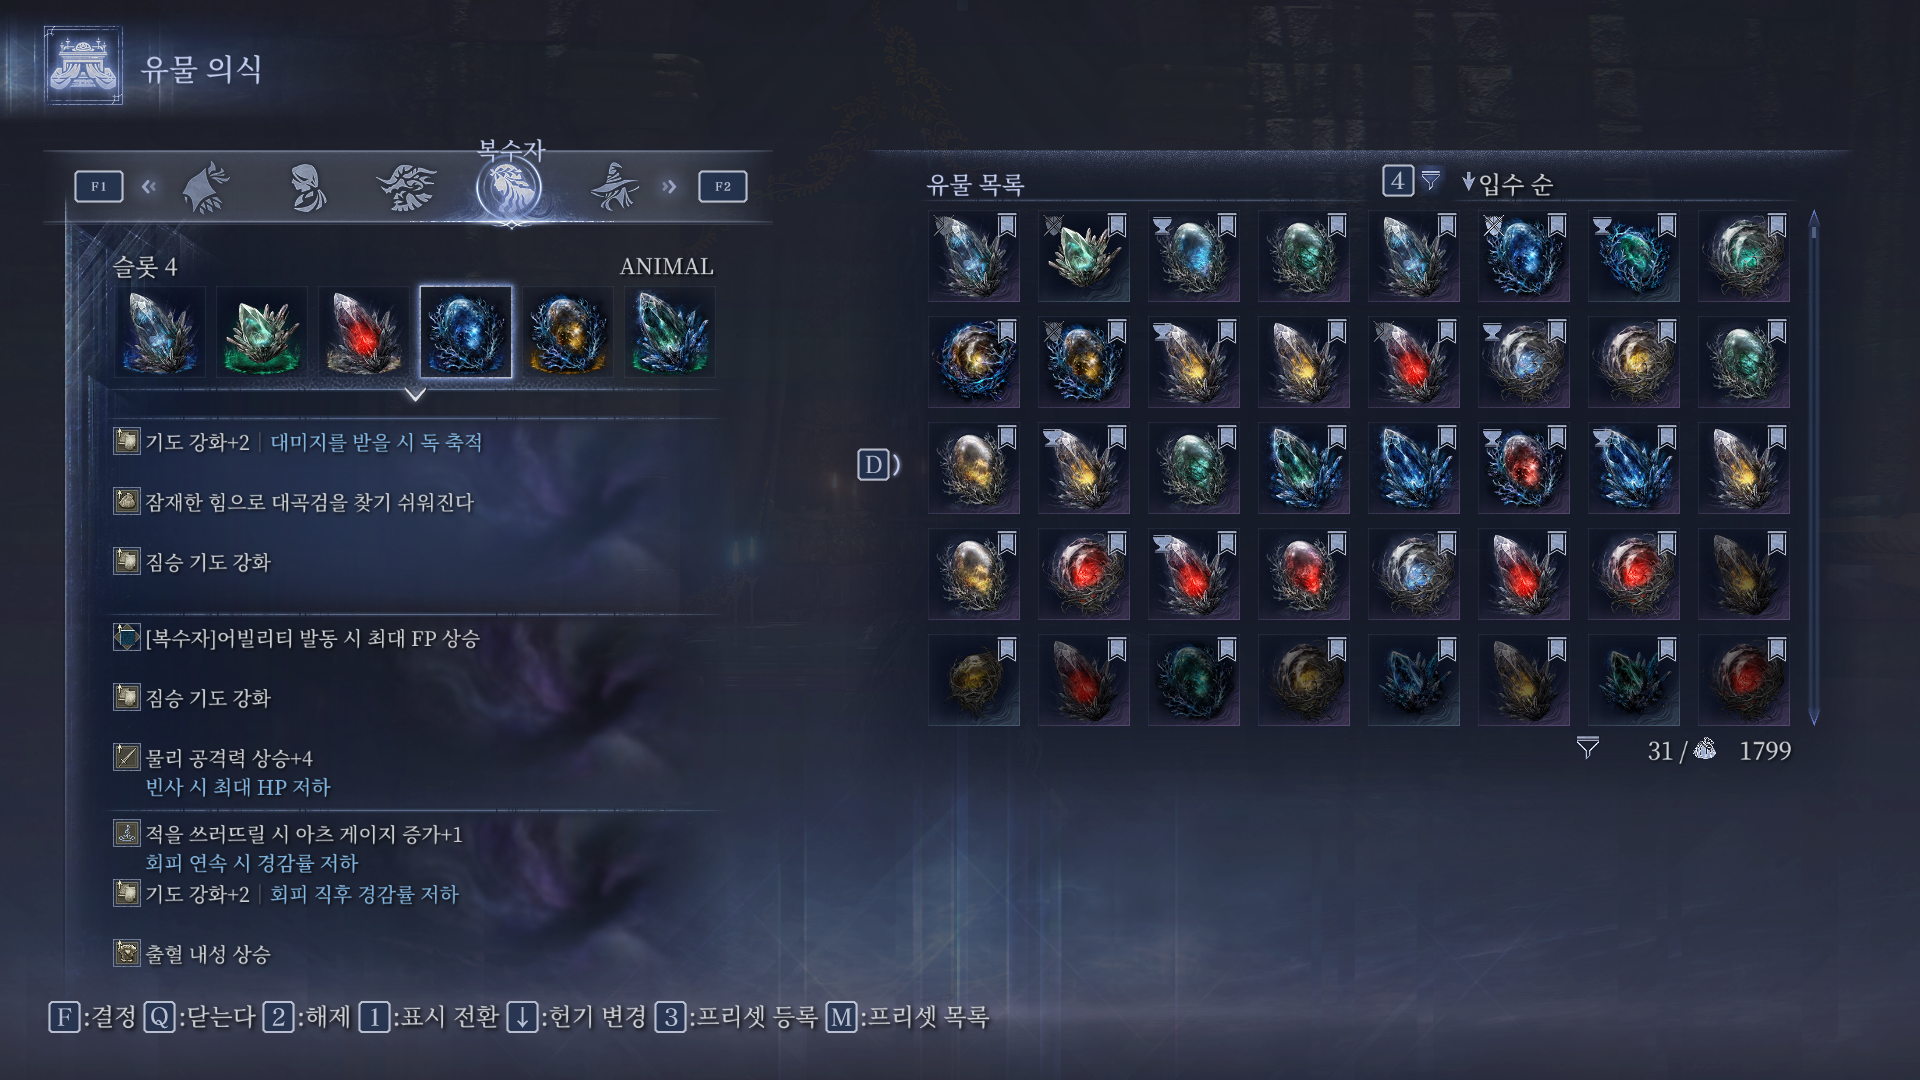Go to next character with right double-chevron
1920x1080 pixels.
(x=669, y=186)
